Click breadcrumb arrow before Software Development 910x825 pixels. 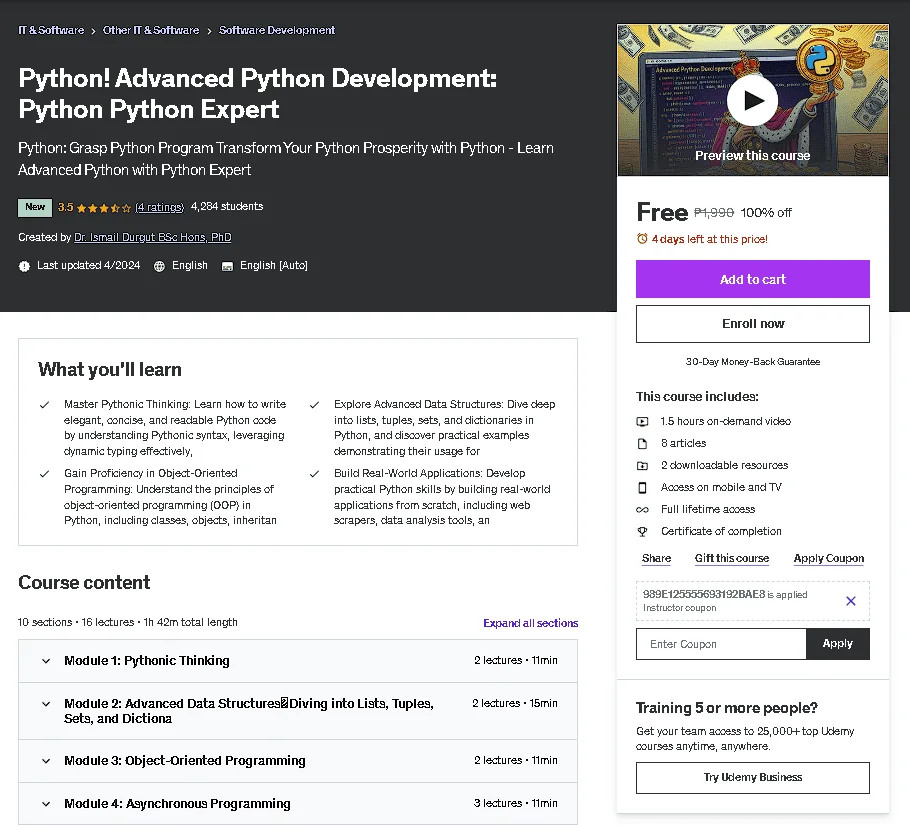pyautogui.click(x=209, y=31)
